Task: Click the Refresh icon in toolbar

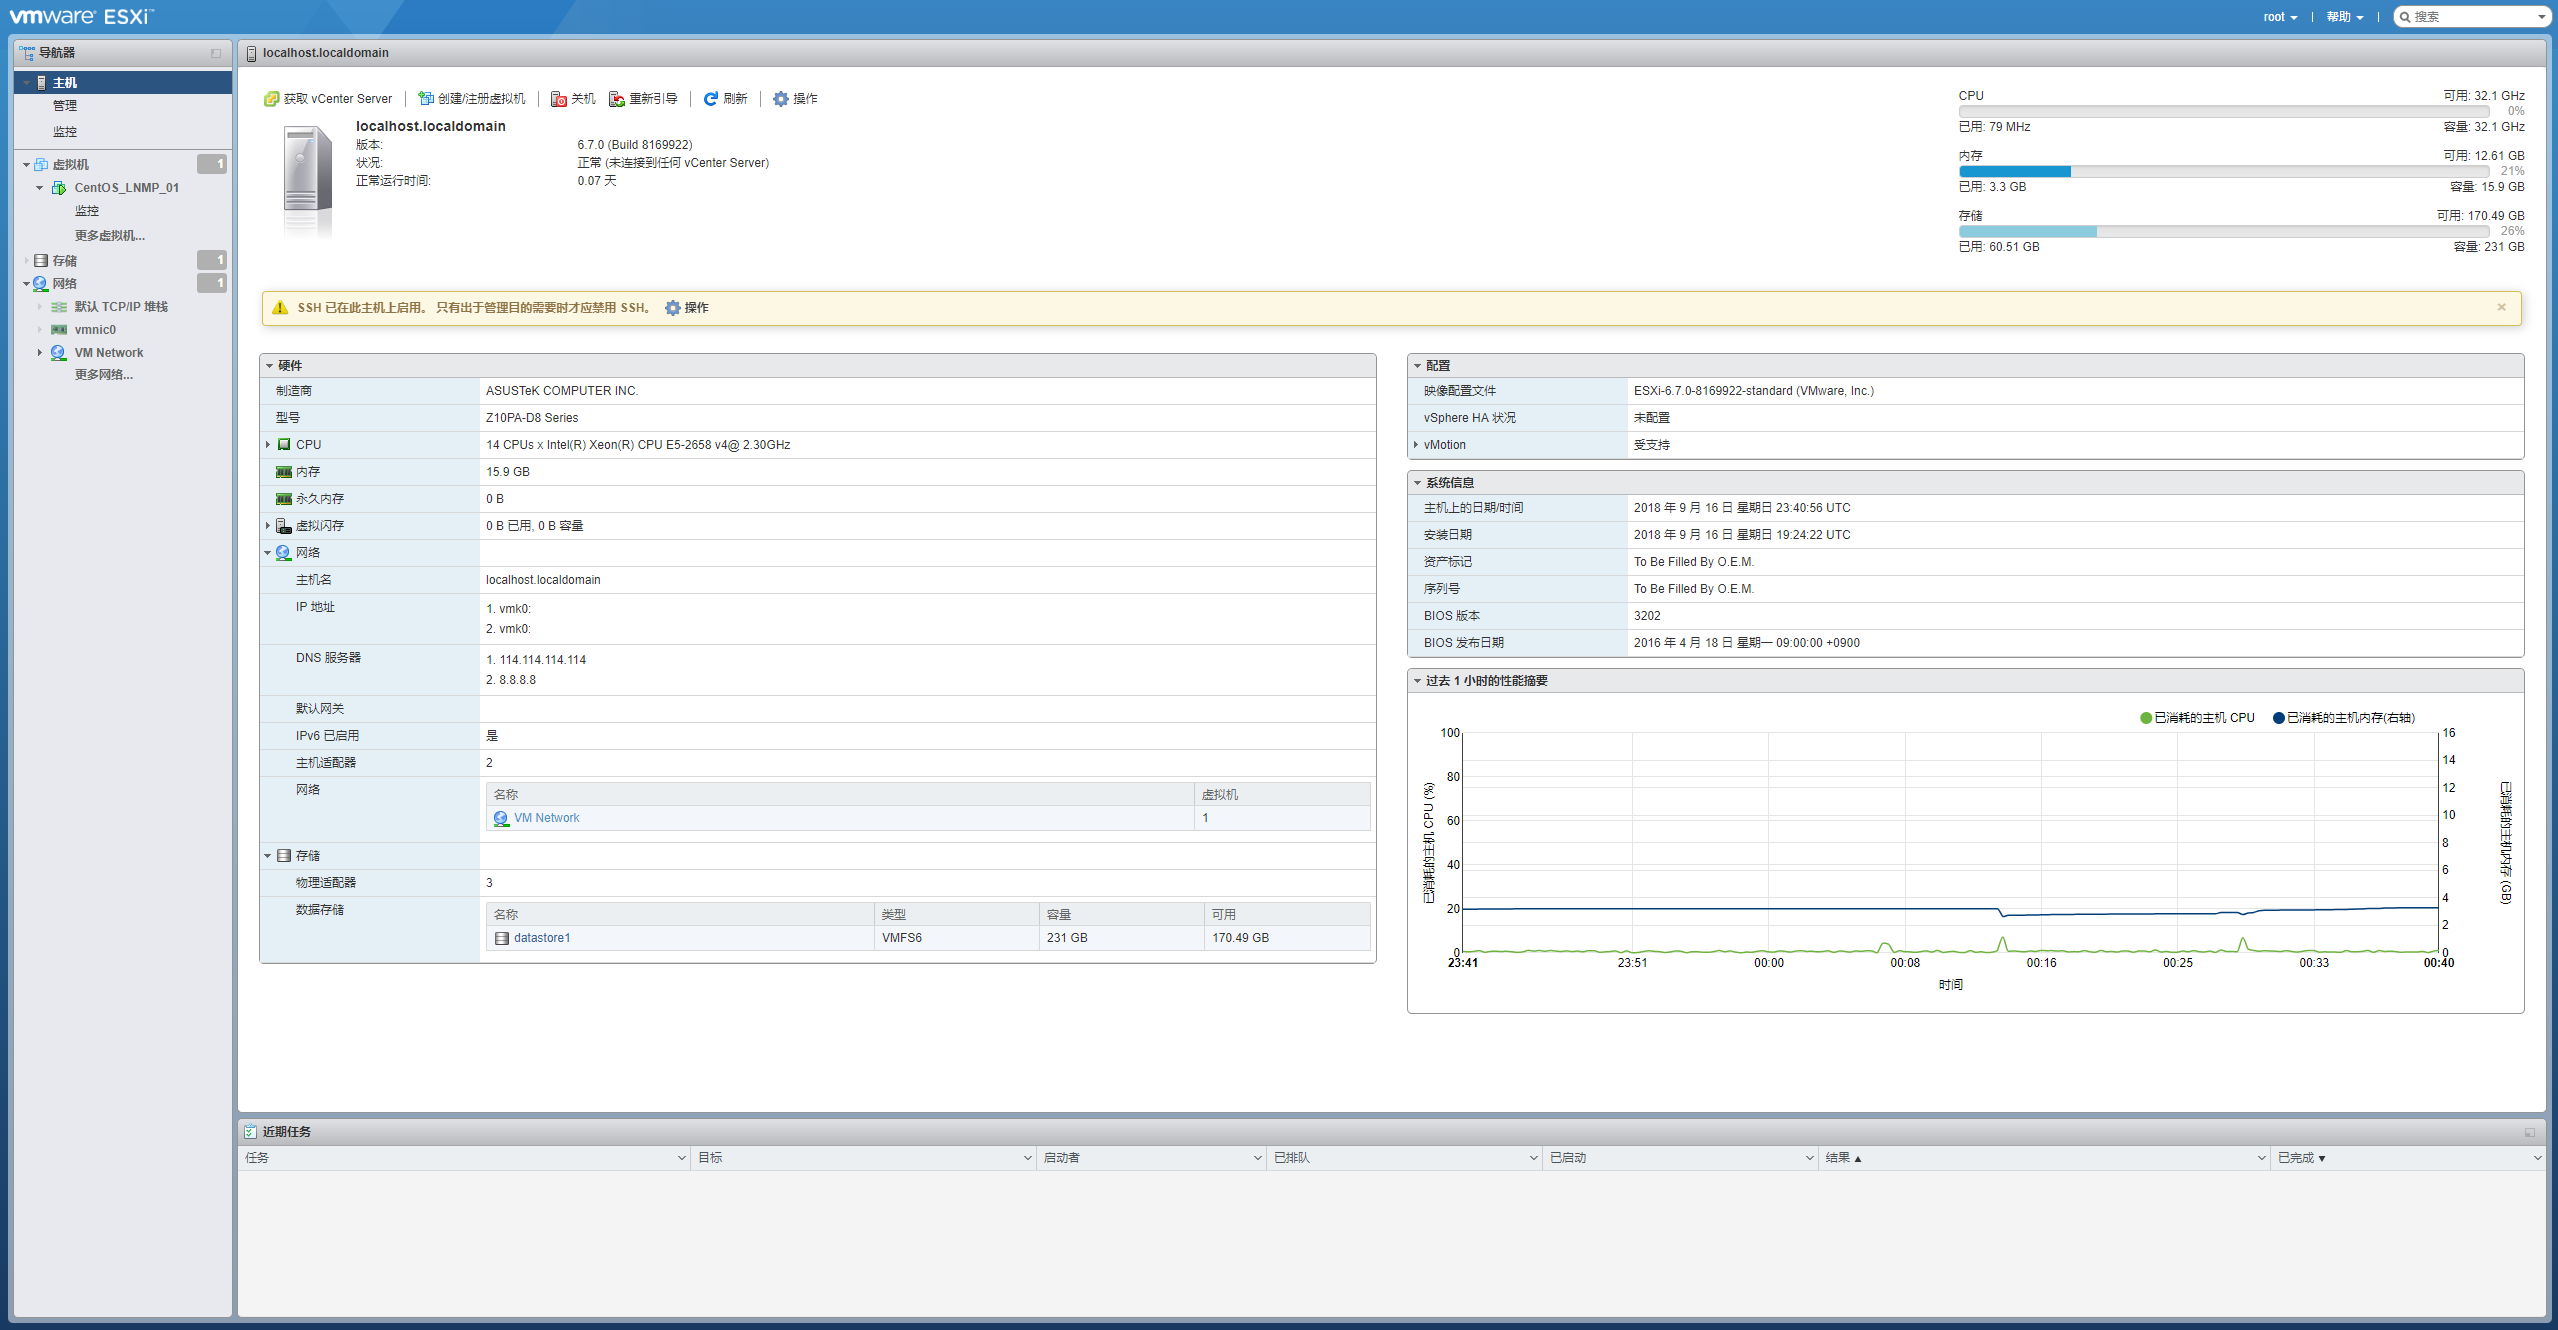Action: [711, 99]
